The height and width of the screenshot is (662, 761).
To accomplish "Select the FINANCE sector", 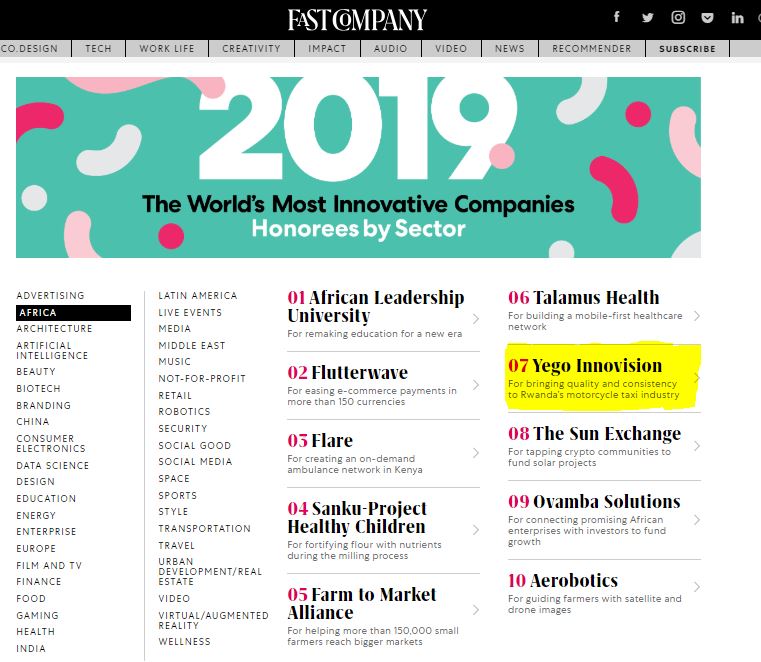I will click(x=39, y=581).
